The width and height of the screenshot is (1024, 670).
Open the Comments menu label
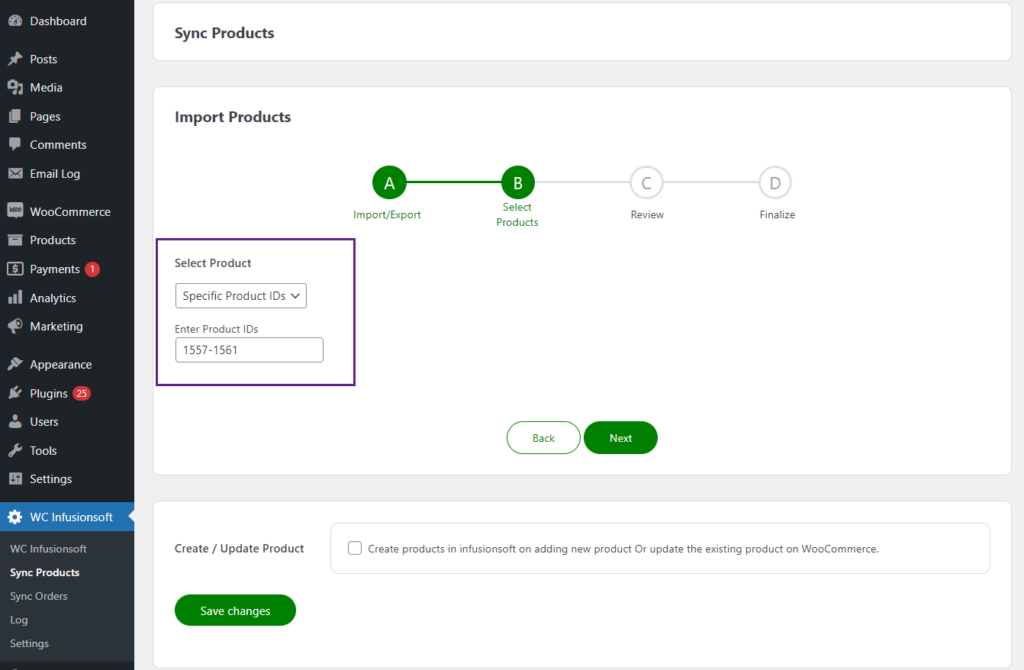pyautogui.click(x=58, y=144)
